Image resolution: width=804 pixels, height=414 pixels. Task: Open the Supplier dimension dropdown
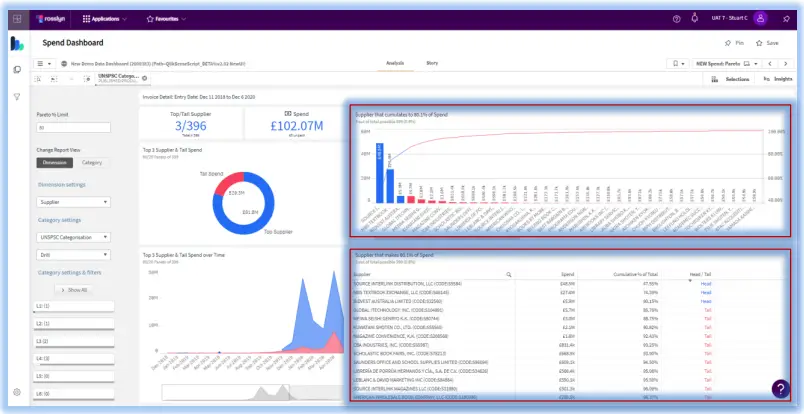pyautogui.click(x=73, y=202)
